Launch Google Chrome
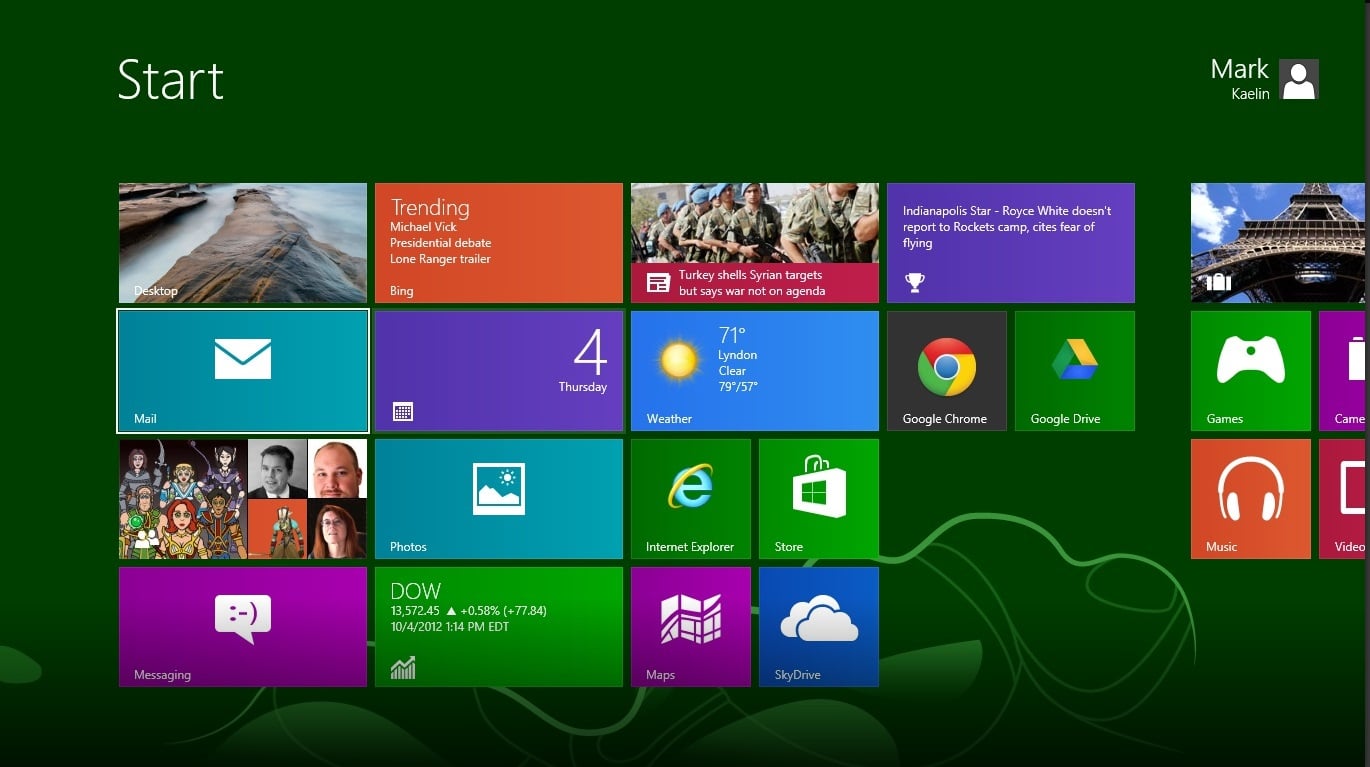The height and width of the screenshot is (767, 1370). pyautogui.click(x=947, y=371)
